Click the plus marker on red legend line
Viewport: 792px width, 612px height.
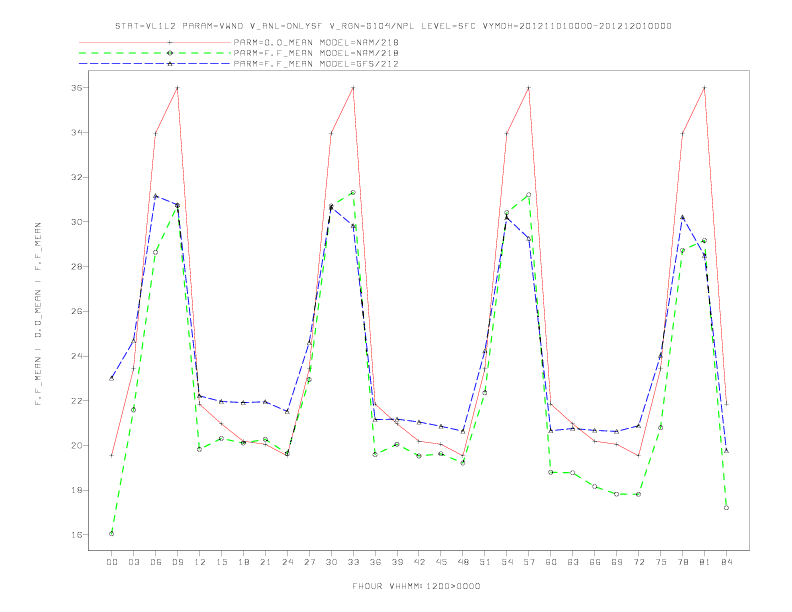[170, 42]
